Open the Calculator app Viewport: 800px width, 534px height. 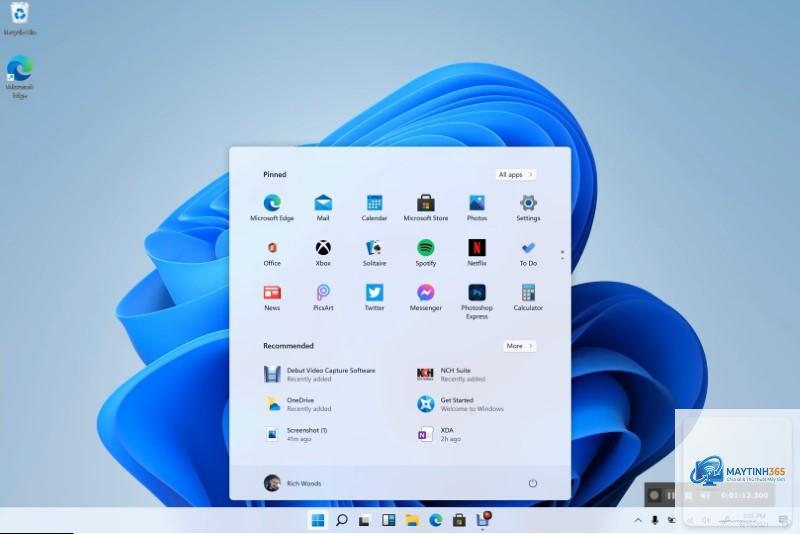(528, 298)
